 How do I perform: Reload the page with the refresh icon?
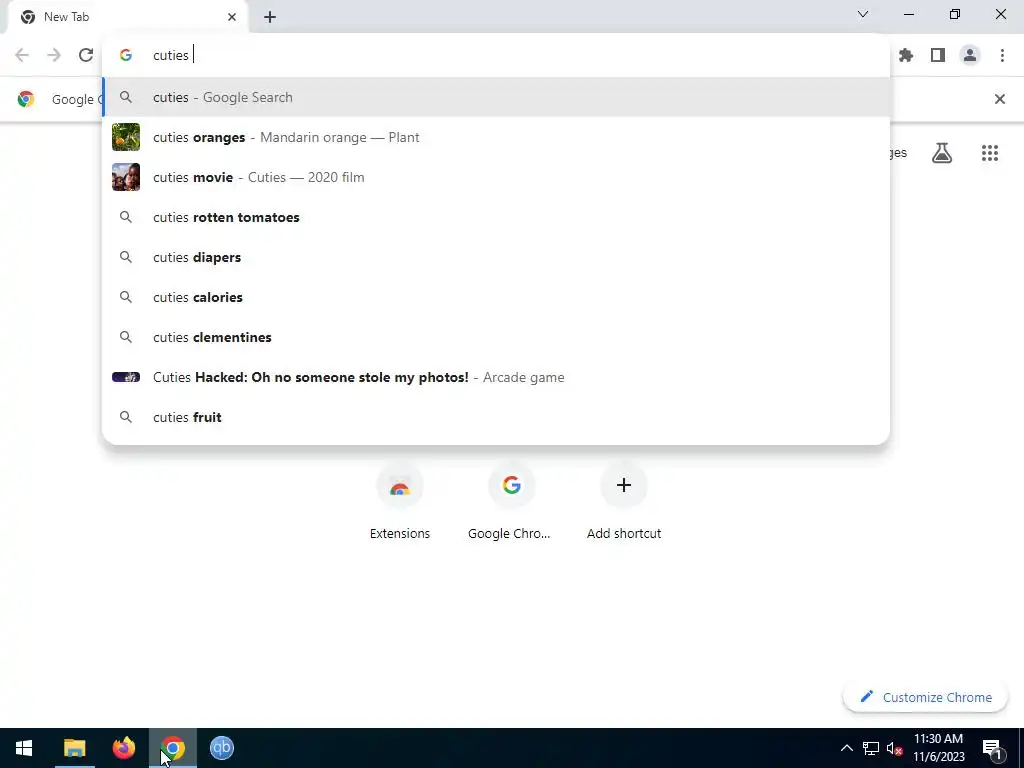[x=86, y=55]
